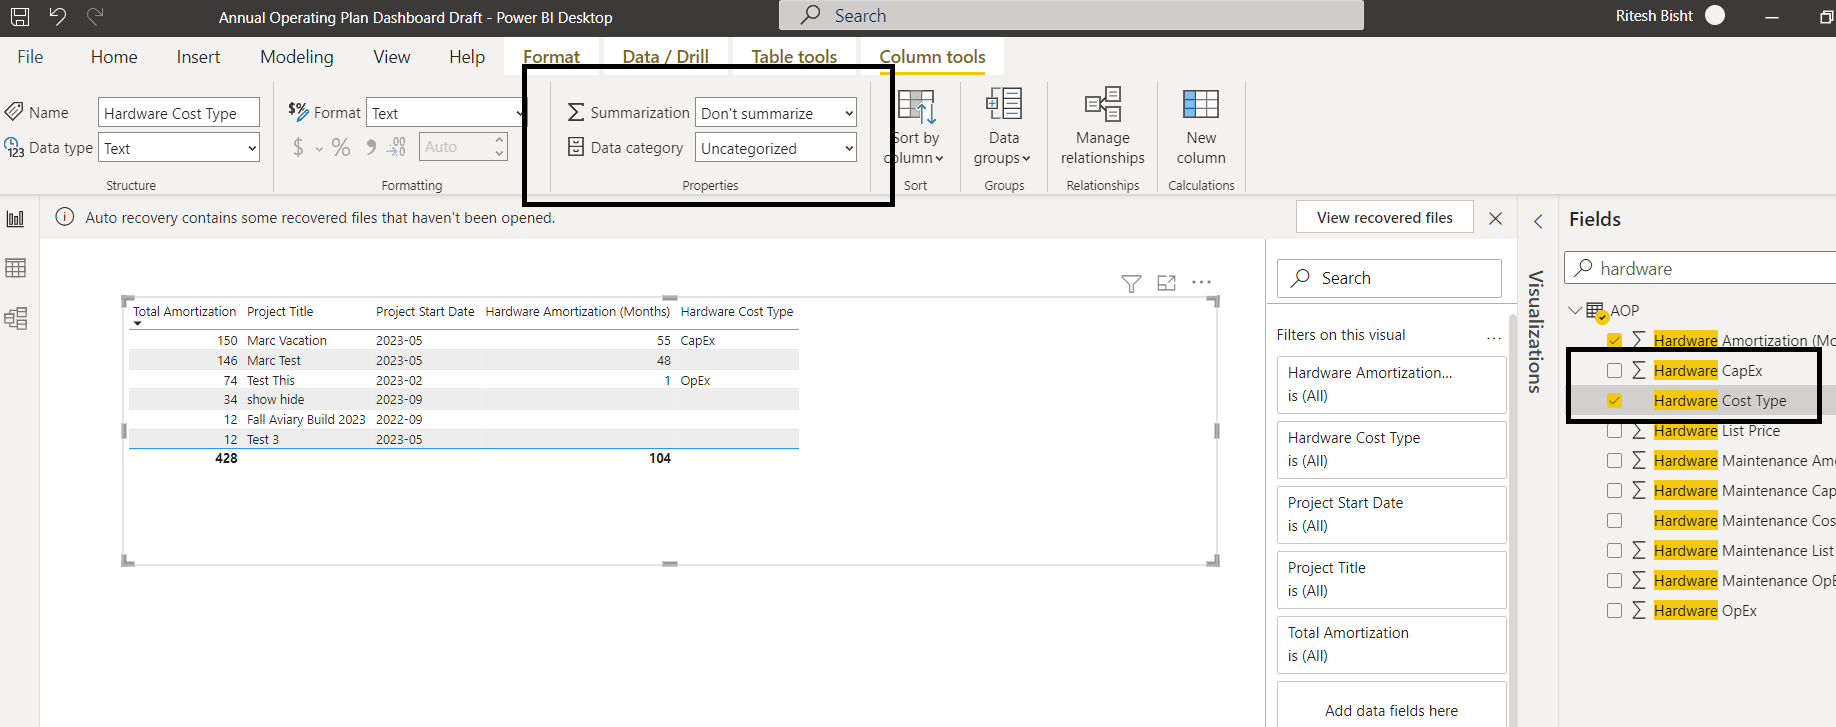This screenshot has height=727, width=1836.
Task: Click the Save icon in title bar
Action: click(x=20, y=16)
